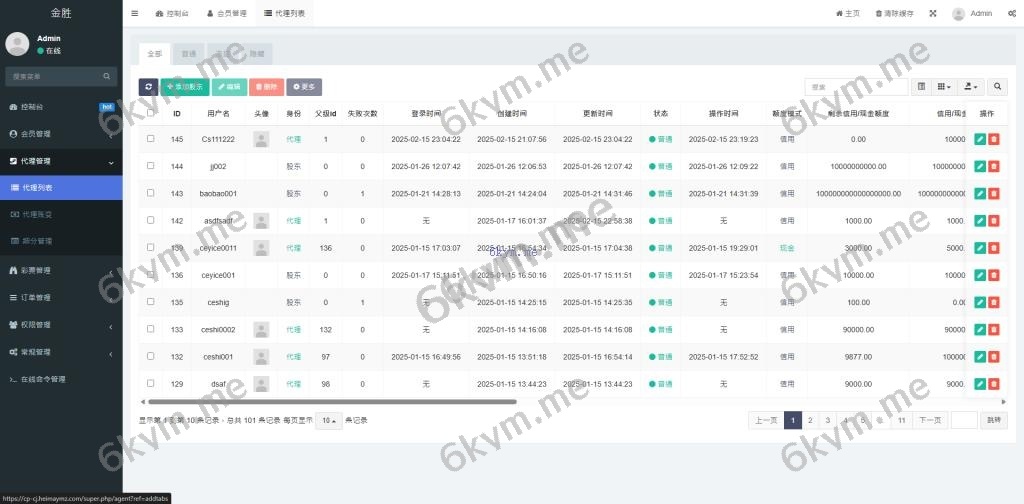Click the green edit icon for Cs111222
The height and width of the screenshot is (504, 1024).
[x=980, y=139]
